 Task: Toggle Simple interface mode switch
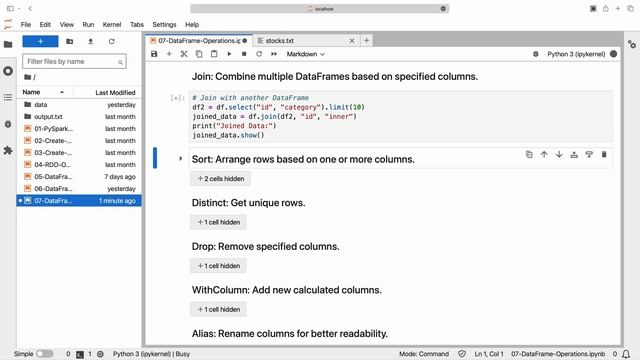tap(44, 354)
